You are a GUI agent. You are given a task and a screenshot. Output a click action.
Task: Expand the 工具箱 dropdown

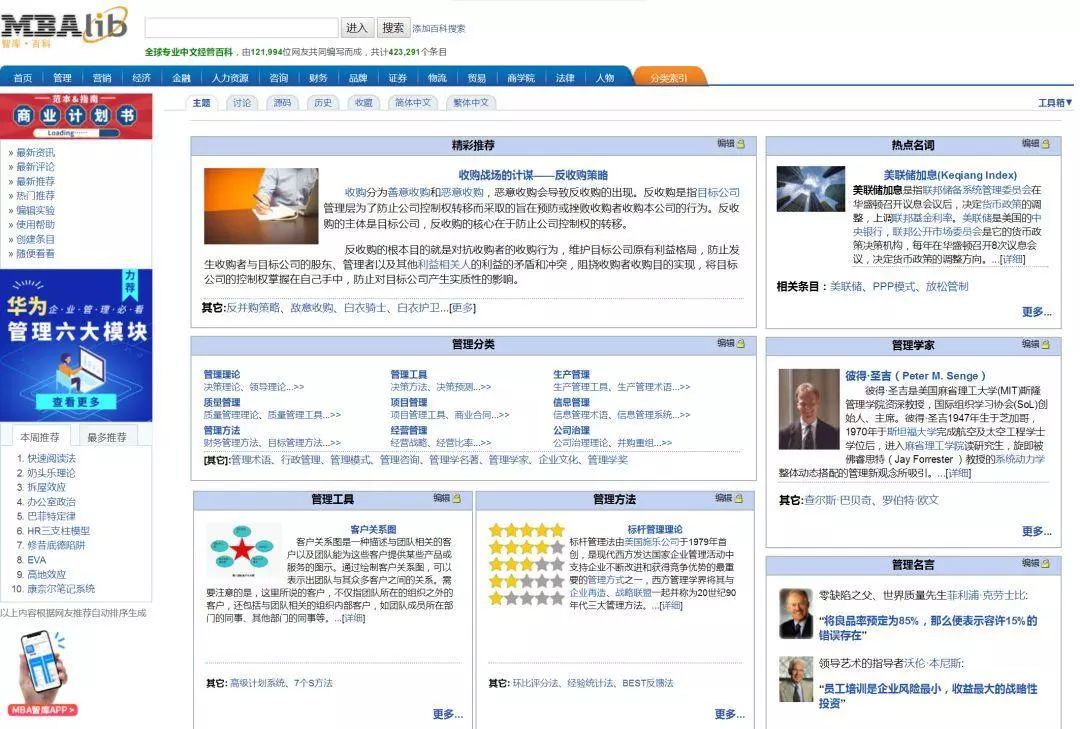pos(1055,103)
